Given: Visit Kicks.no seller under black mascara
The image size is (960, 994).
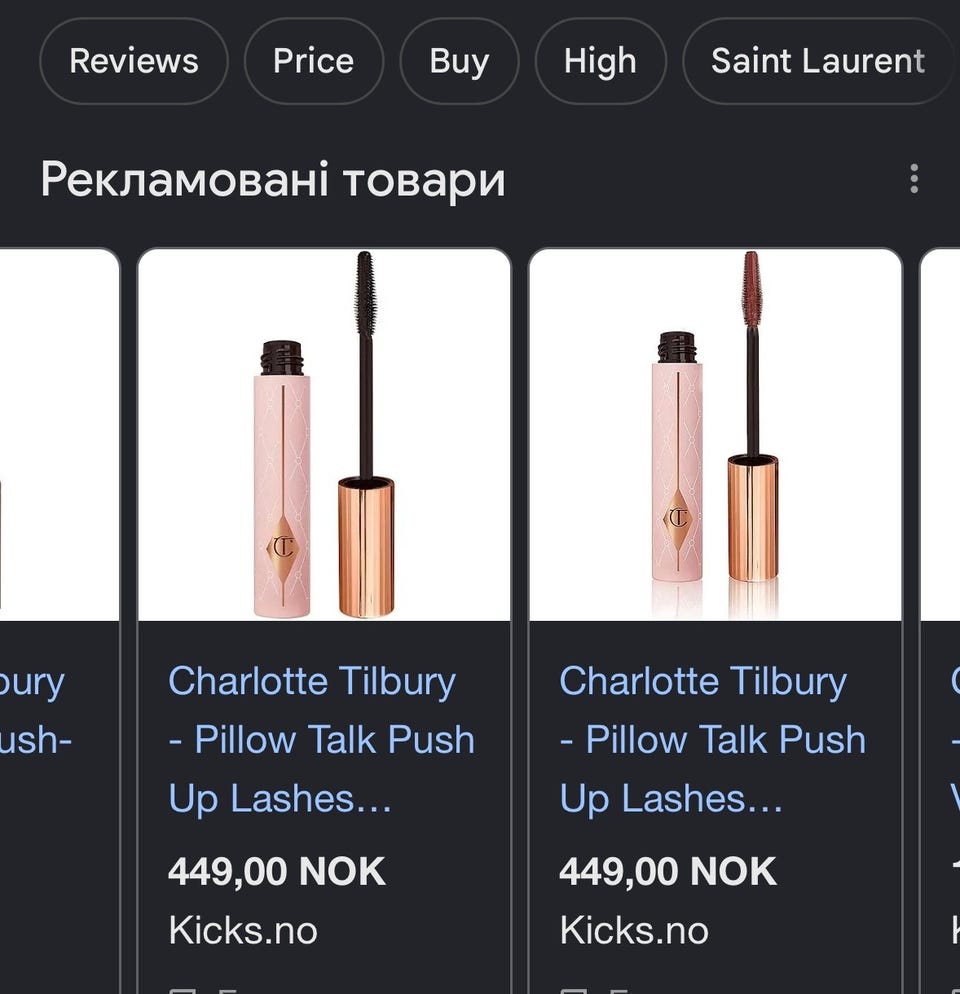Looking at the screenshot, I should pyautogui.click(x=243, y=931).
